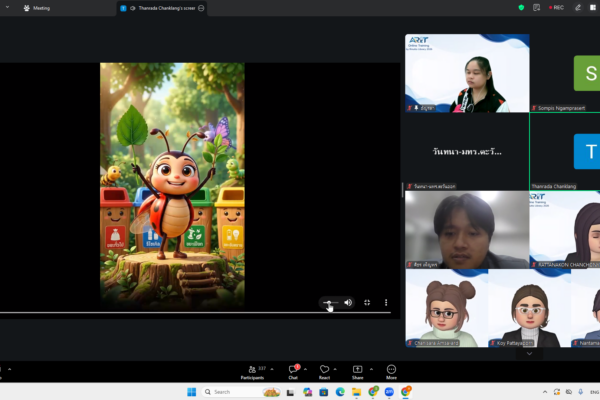Open the meeting notes icon beside the shield
The width and height of the screenshot is (600, 400).
[536, 7]
